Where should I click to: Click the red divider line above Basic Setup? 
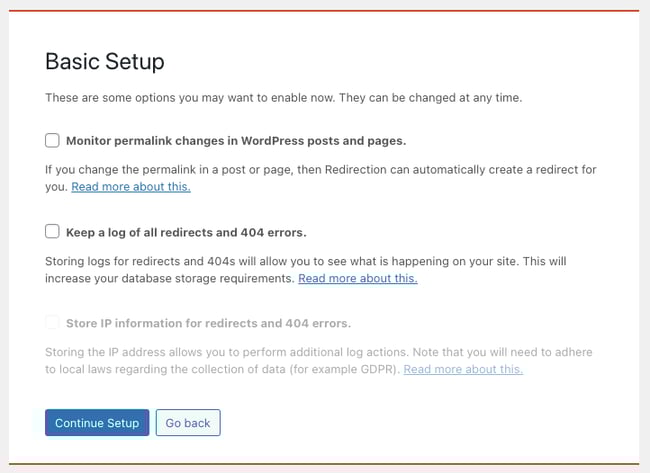(324, 11)
